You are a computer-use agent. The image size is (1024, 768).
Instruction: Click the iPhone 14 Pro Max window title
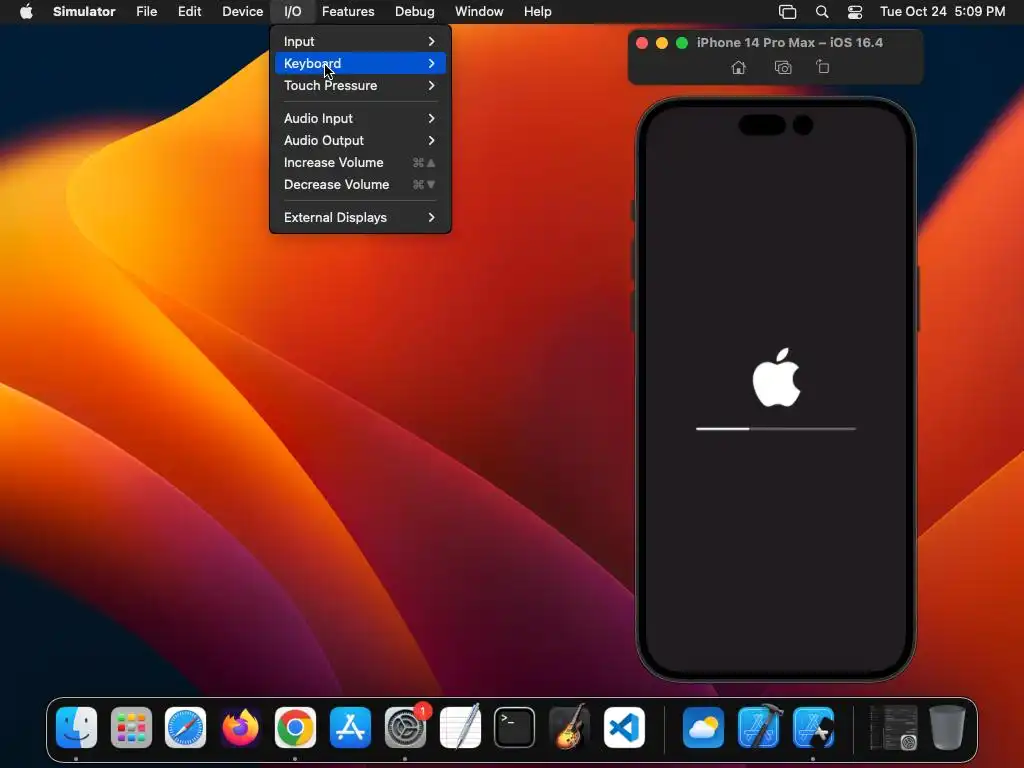click(790, 42)
